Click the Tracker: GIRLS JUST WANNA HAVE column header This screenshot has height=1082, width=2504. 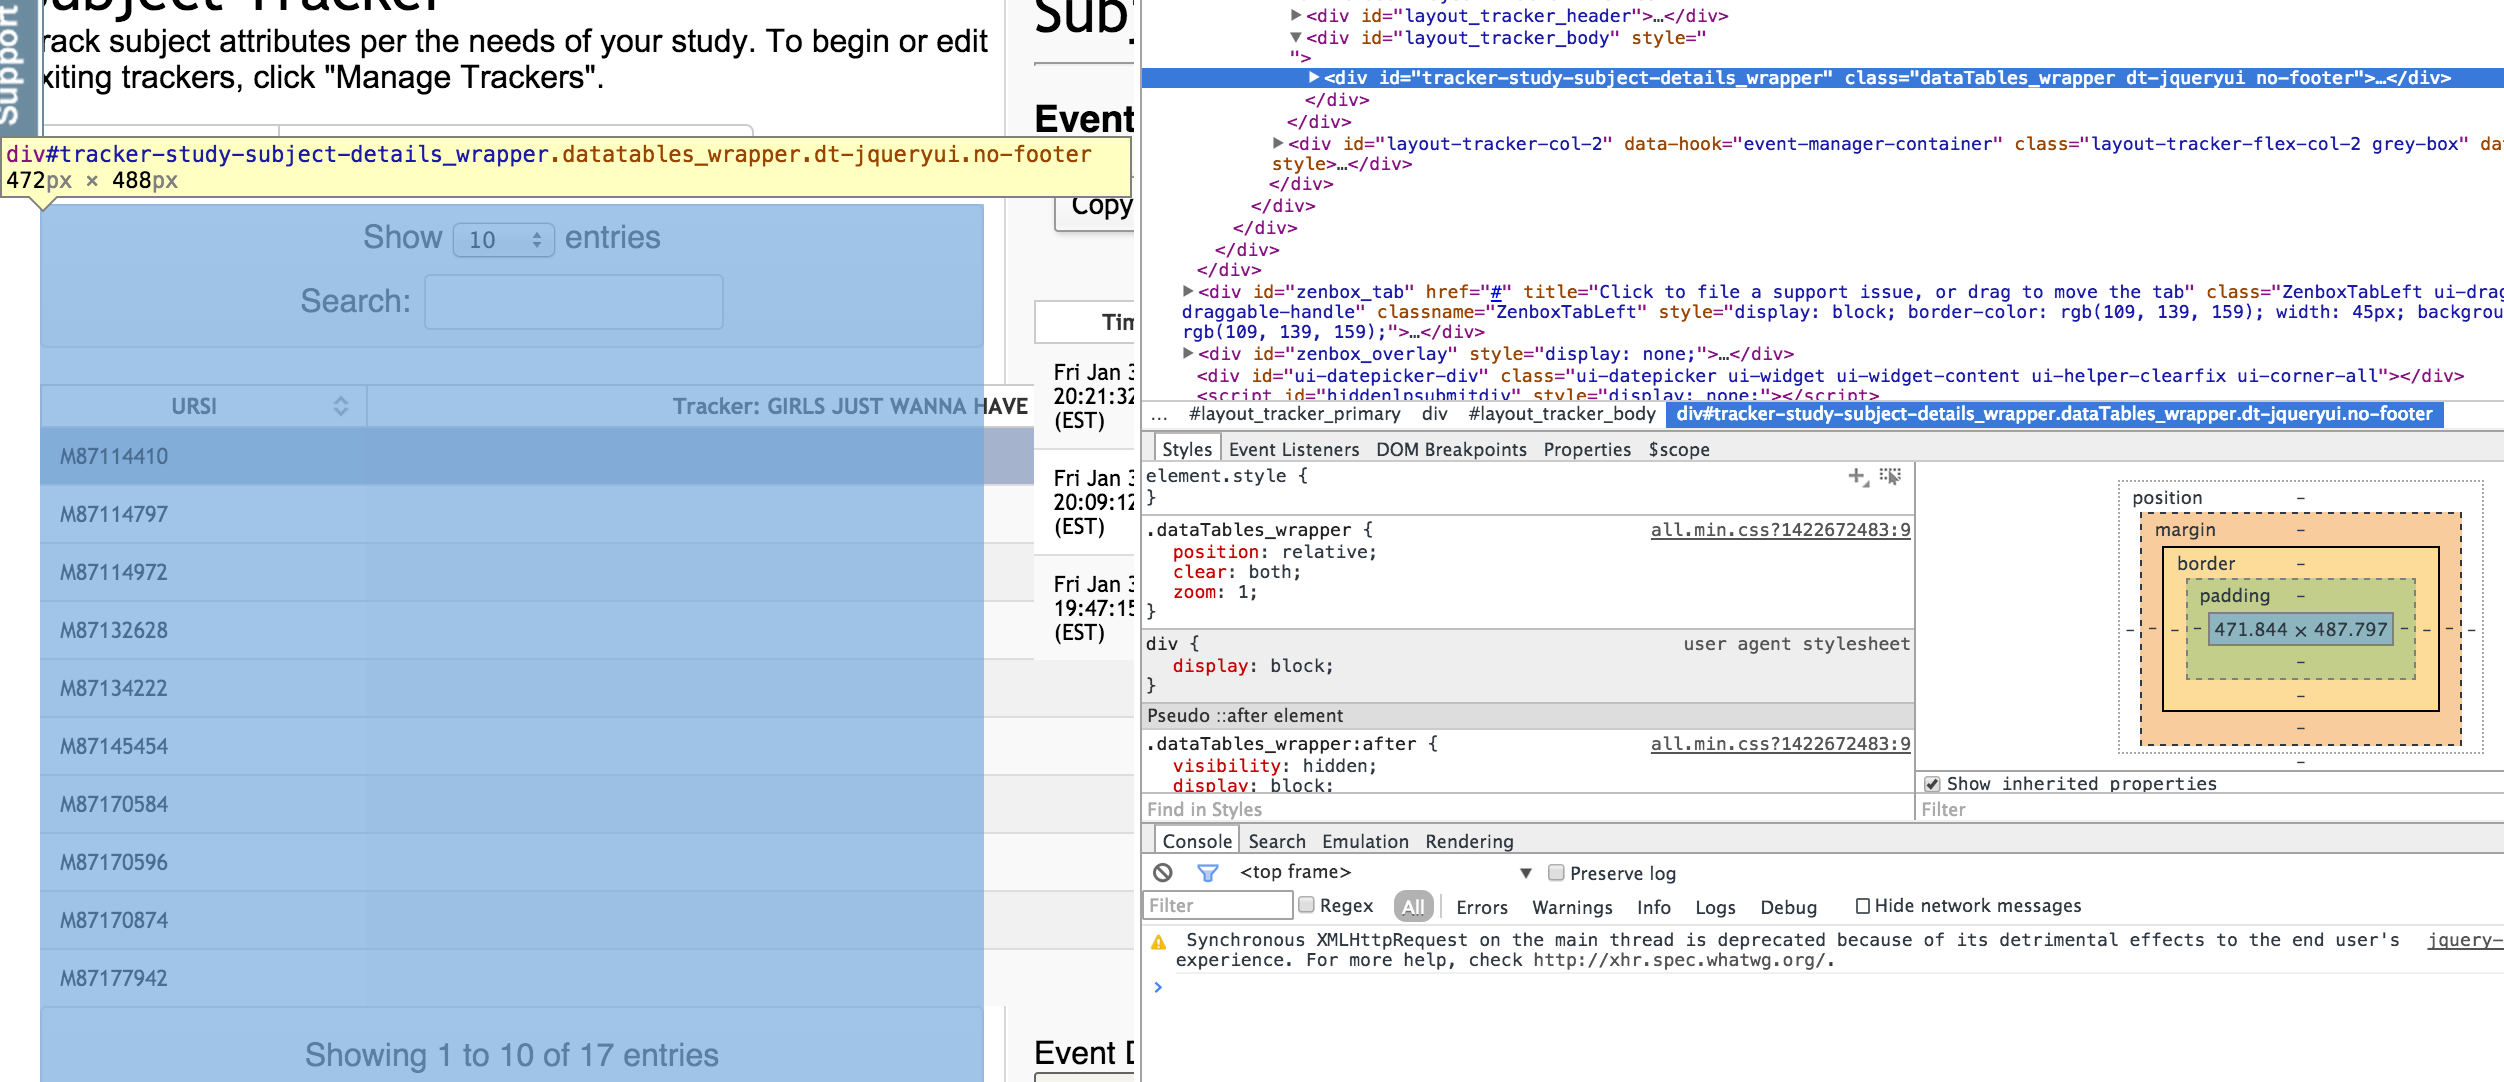coord(700,406)
